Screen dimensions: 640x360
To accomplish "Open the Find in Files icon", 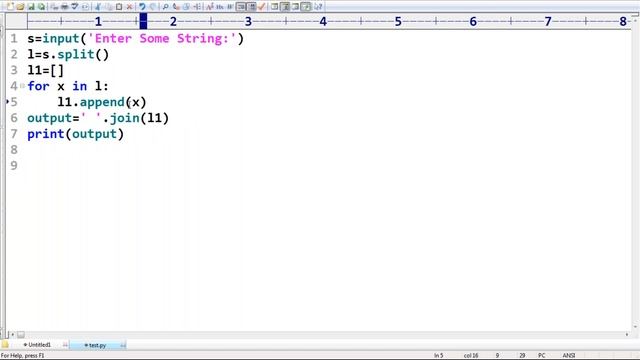I will [186, 7].
